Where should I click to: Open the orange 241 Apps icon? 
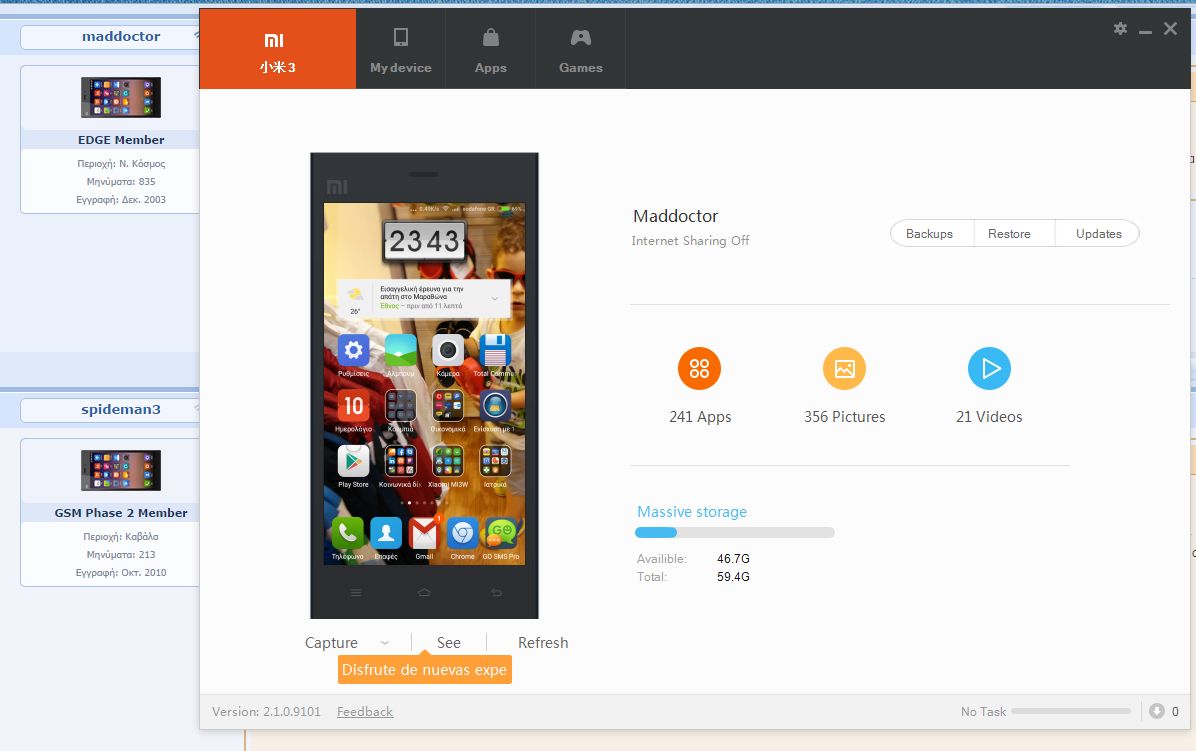click(699, 369)
